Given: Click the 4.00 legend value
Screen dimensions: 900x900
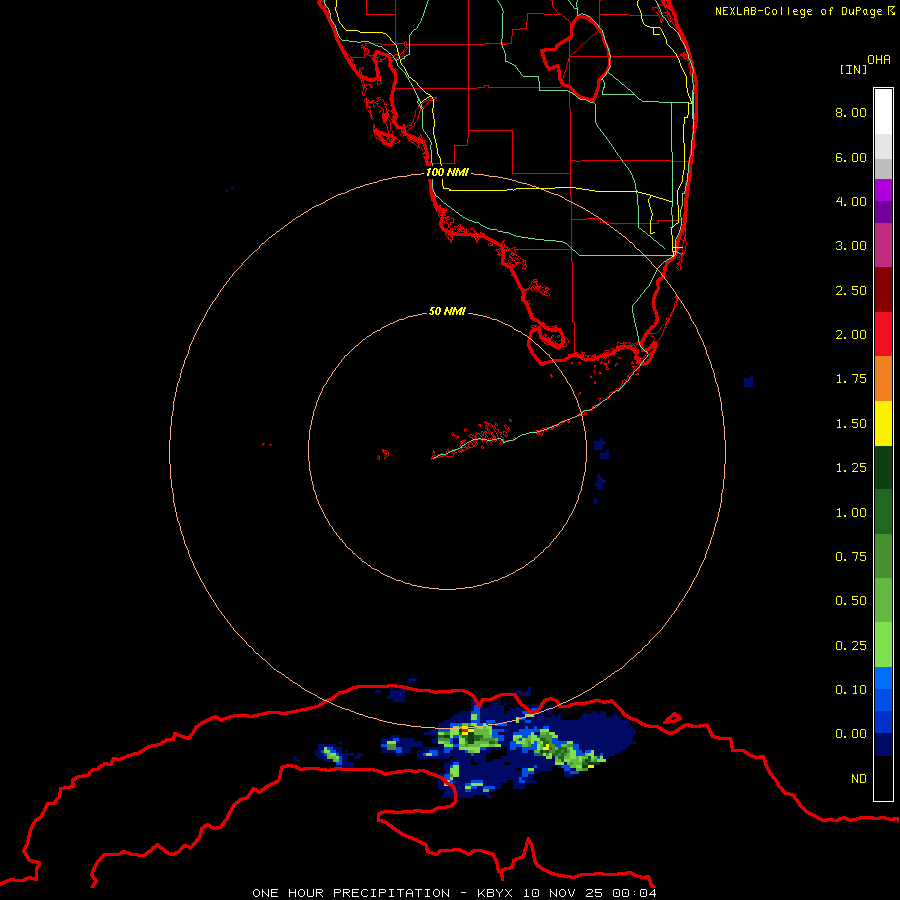Looking at the screenshot, I should tap(851, 201).
